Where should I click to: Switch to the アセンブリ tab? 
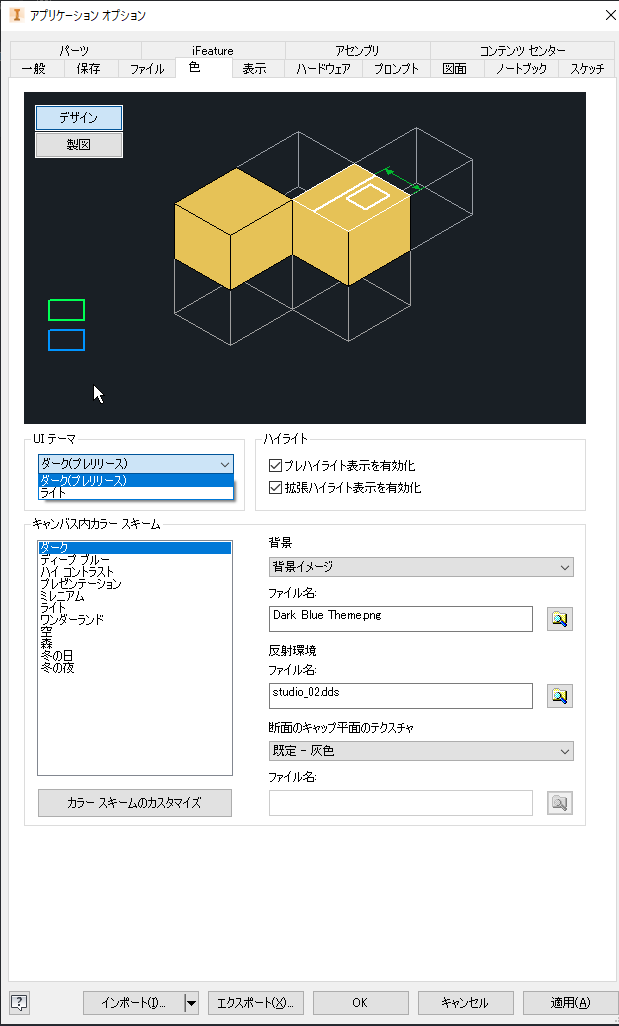pos(357,50)
